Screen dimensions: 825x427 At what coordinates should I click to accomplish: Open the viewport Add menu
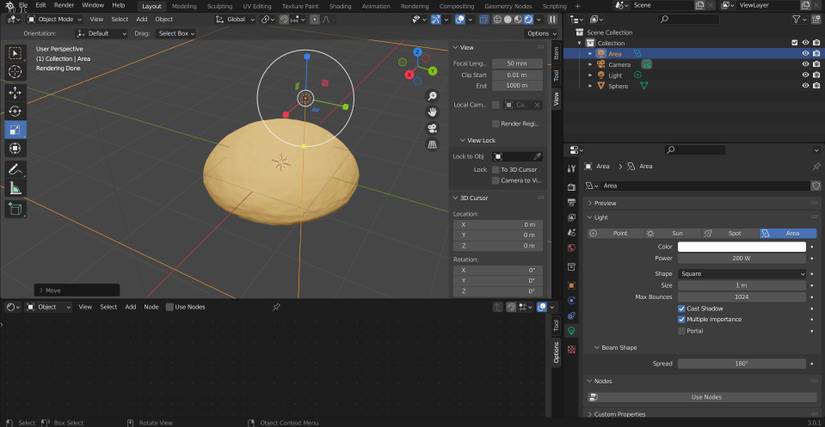(x=142, y=19)
